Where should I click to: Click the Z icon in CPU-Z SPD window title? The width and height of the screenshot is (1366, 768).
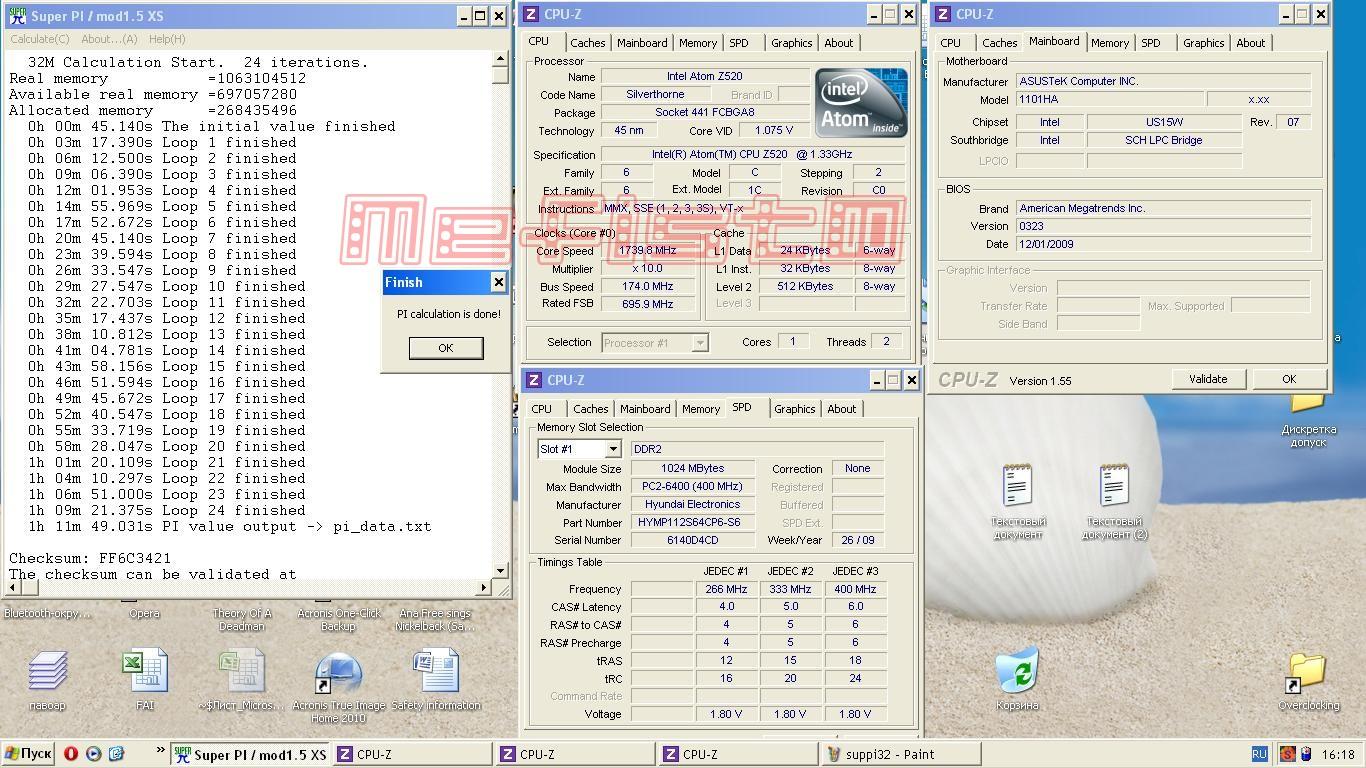coord(535,380)
